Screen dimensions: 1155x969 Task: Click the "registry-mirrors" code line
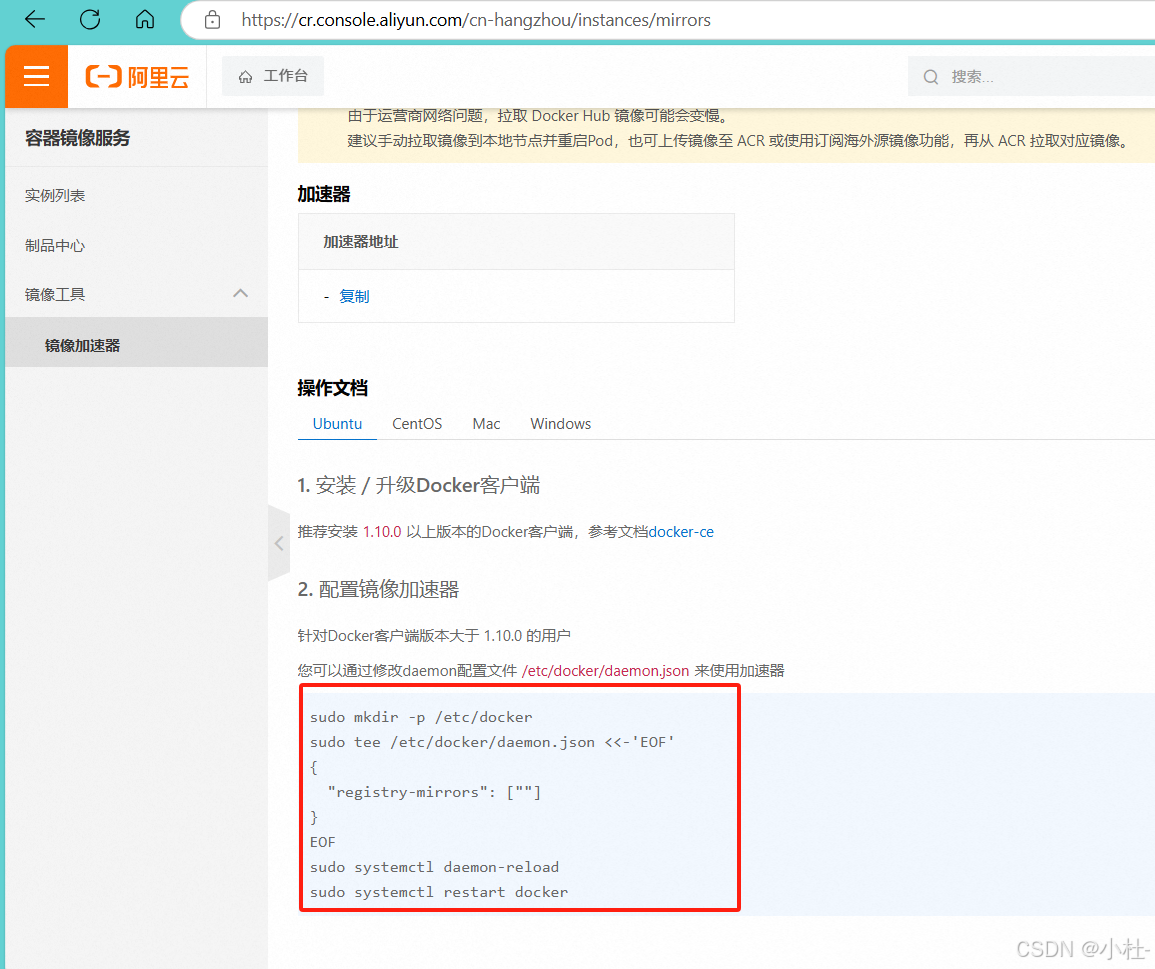pyautogui.click(x=434, y=792)
